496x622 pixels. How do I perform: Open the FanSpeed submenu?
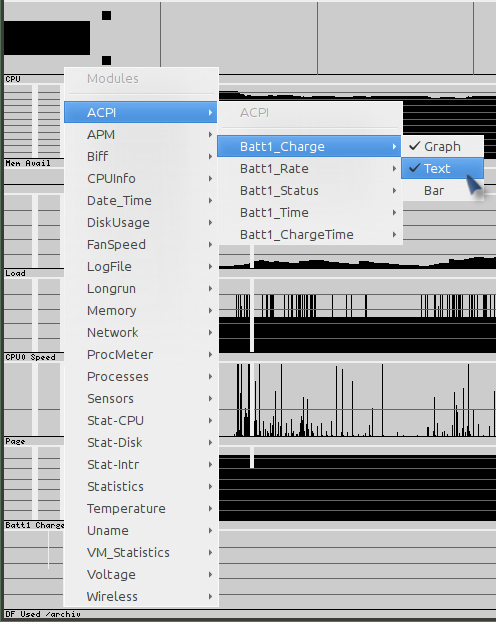(140, 245)
